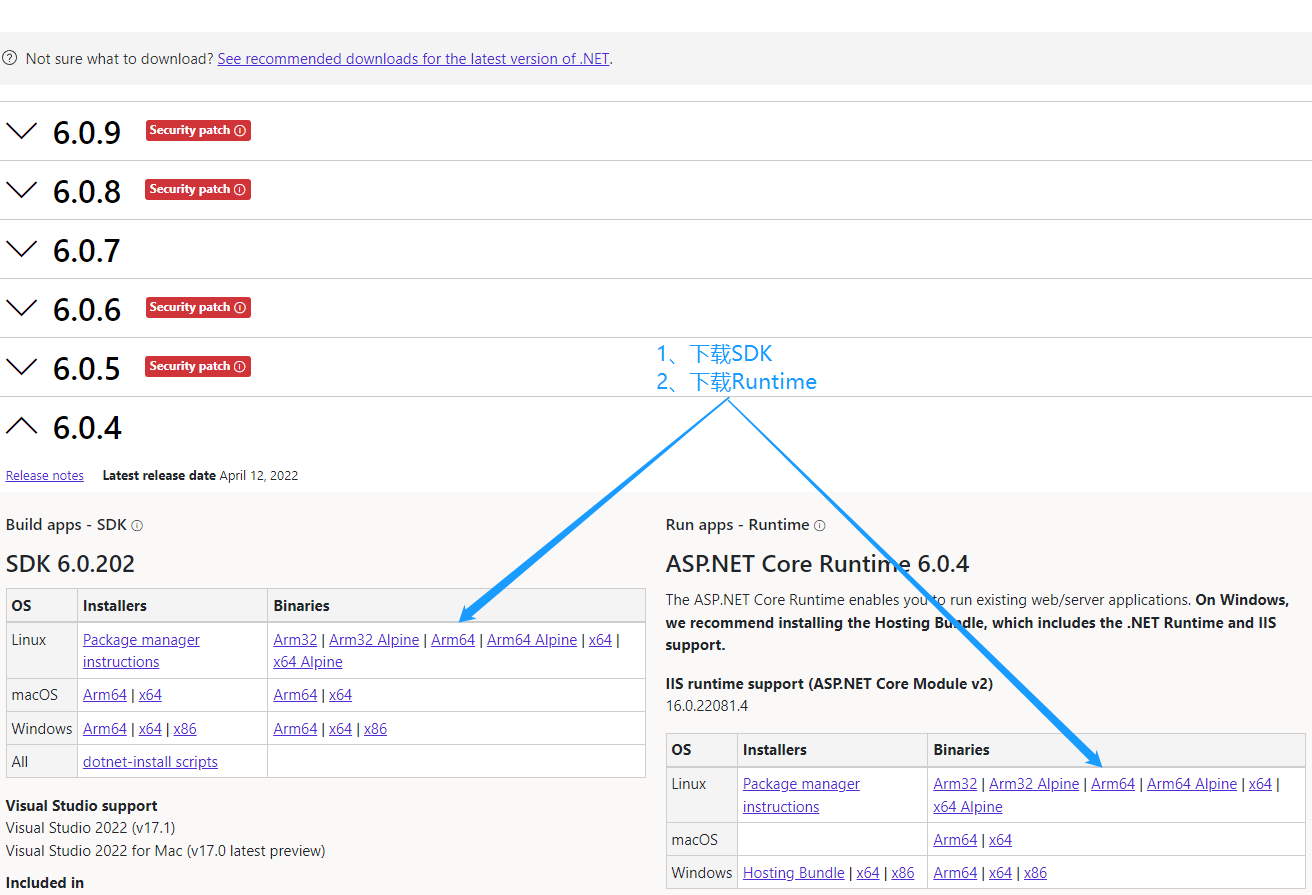Download SDK Windows x64 installer
The image size is (1312, 895).
150,729
